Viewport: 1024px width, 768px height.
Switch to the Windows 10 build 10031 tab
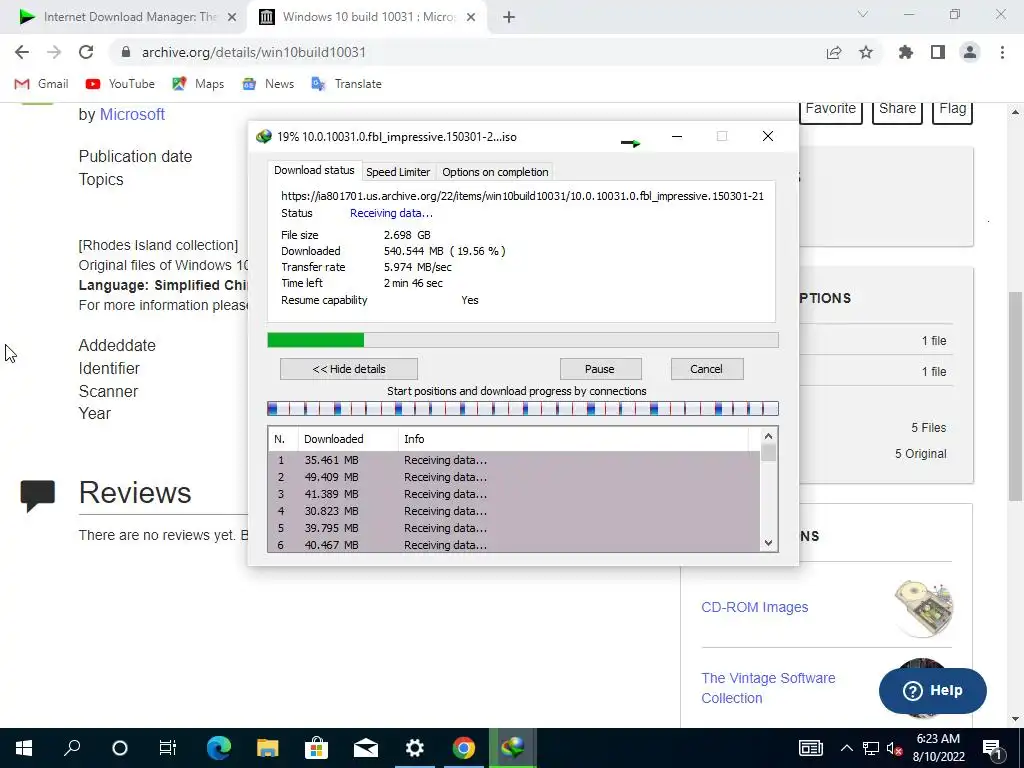coord(366,18)
